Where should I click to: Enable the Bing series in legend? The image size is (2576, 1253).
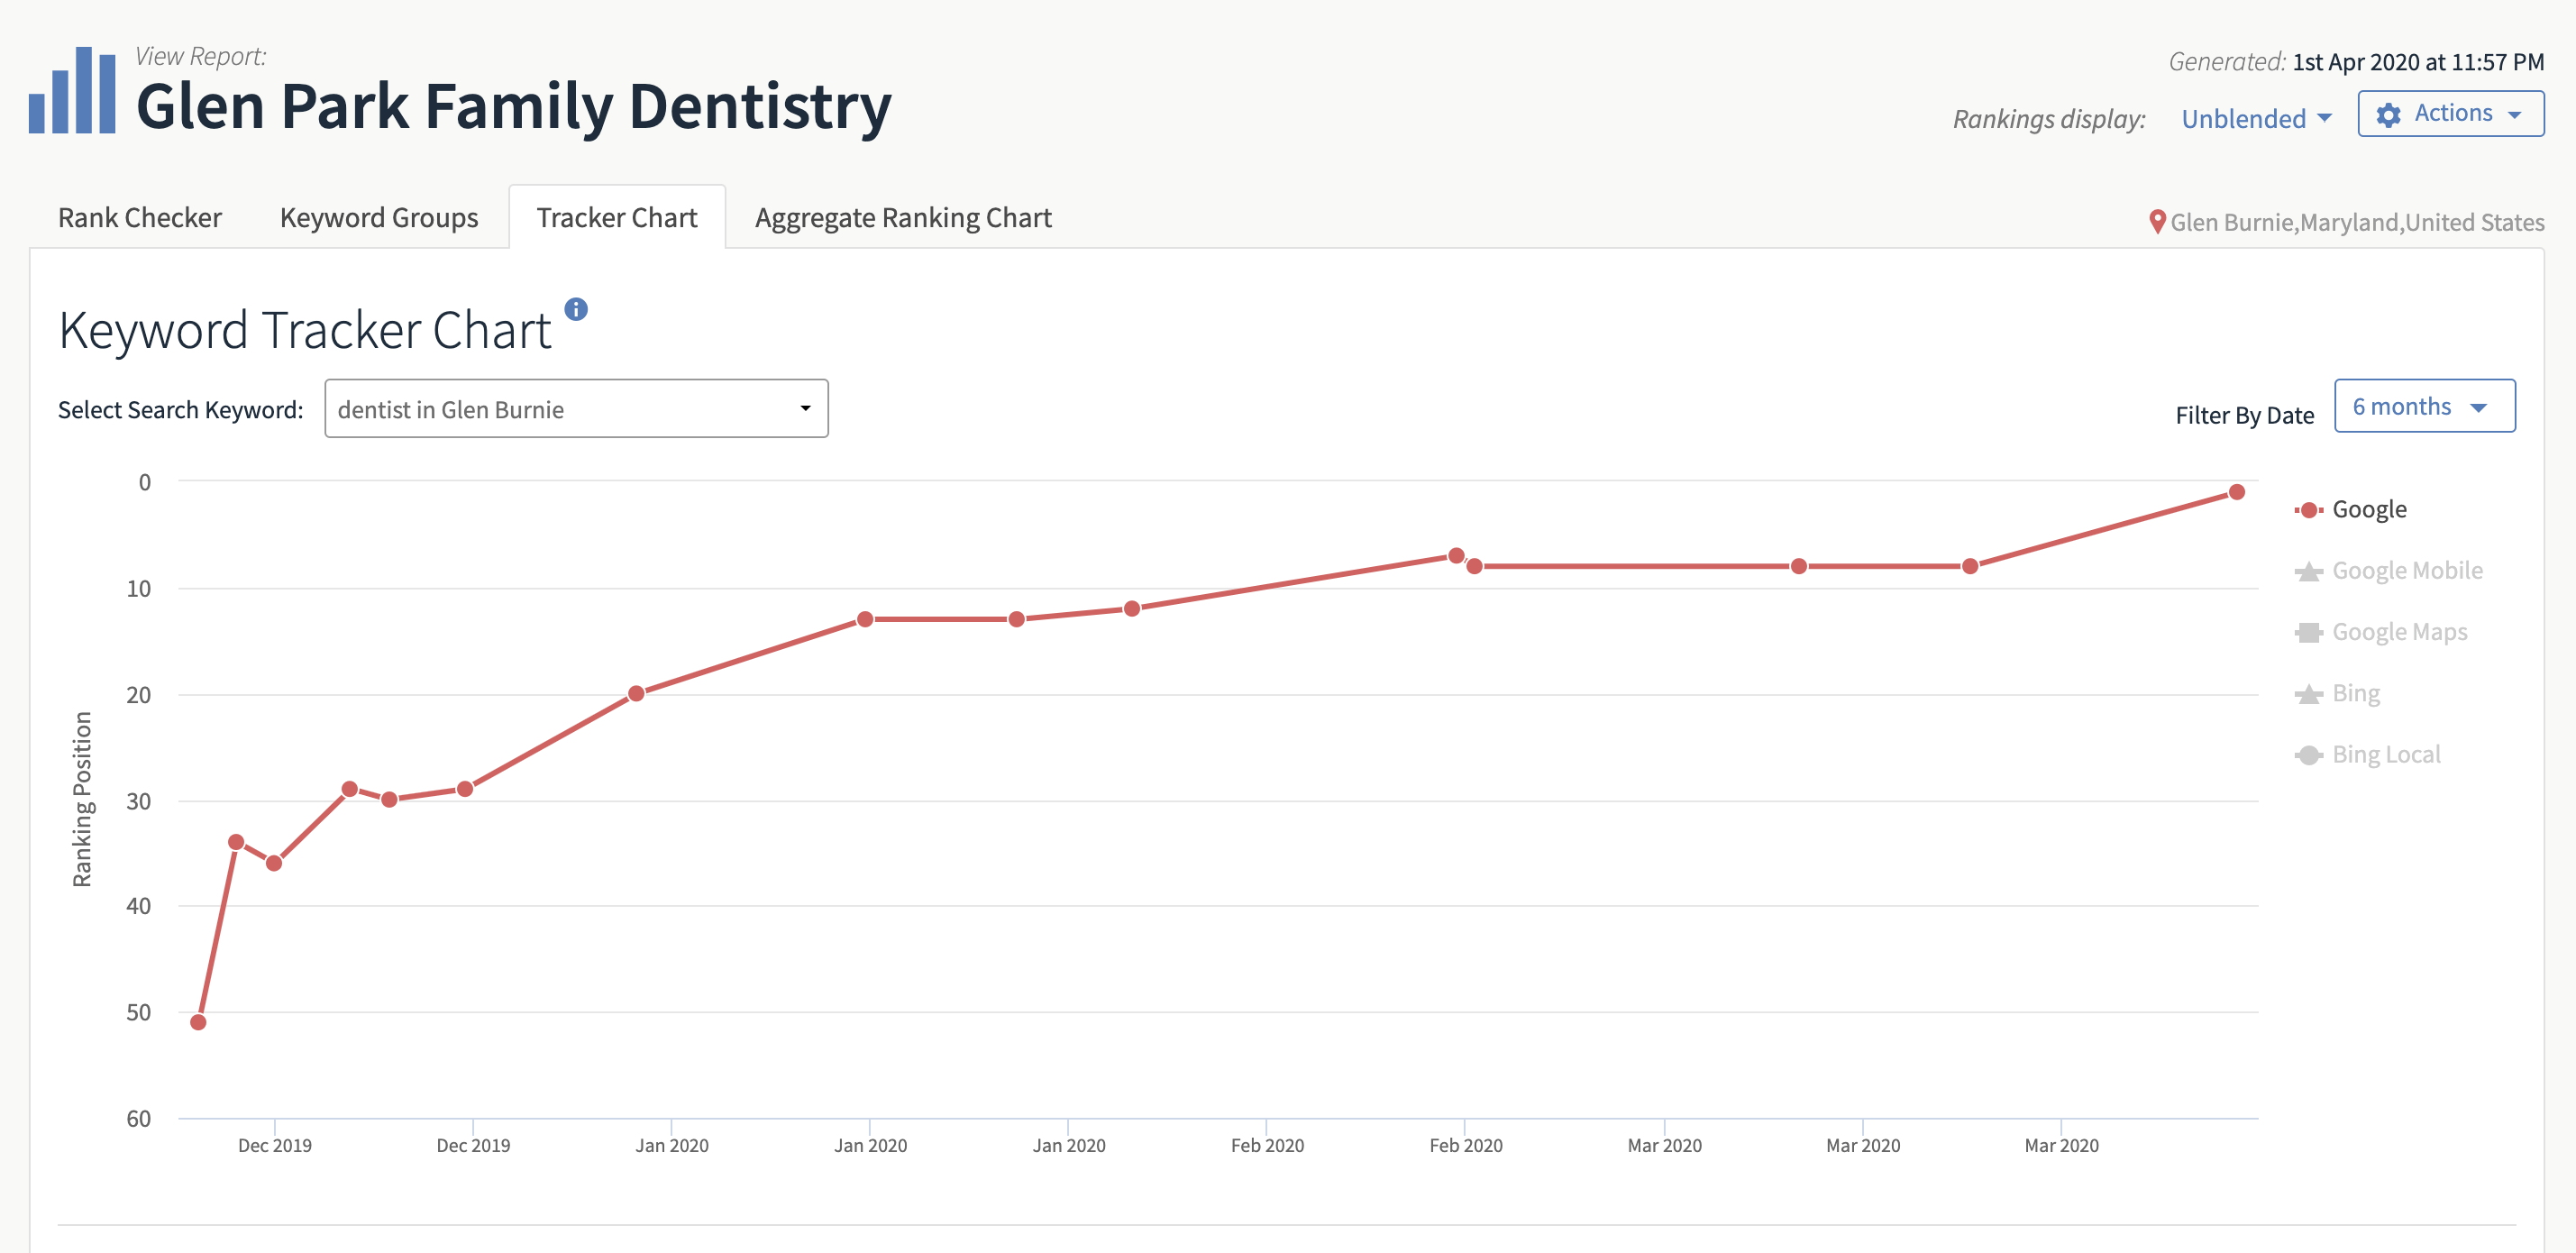2355,694
